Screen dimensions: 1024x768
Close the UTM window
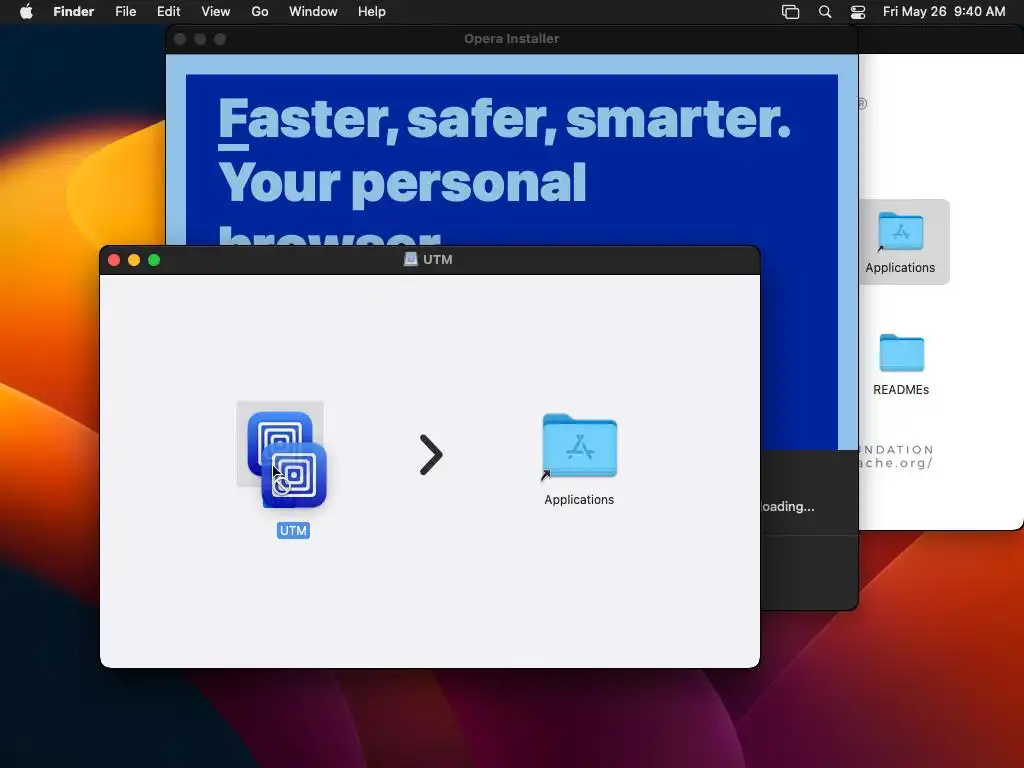[114, 260]
